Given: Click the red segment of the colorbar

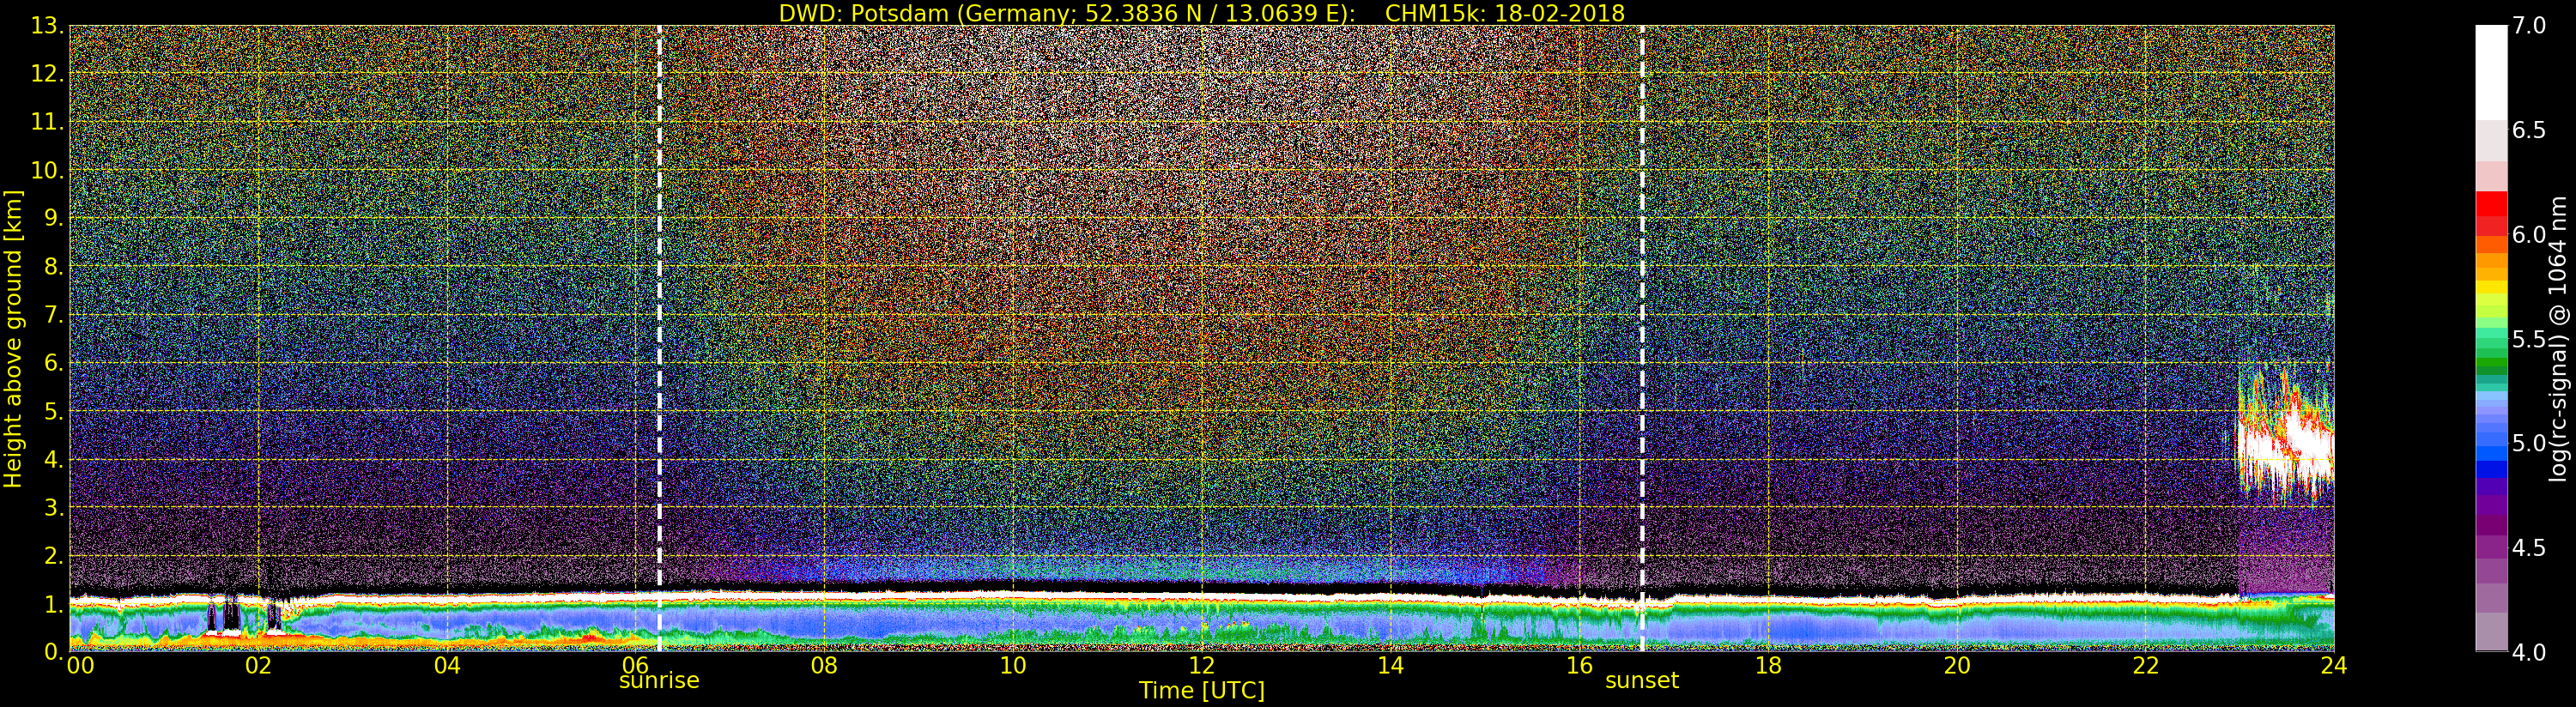Looking at the screenshot, I should 2491,213.
